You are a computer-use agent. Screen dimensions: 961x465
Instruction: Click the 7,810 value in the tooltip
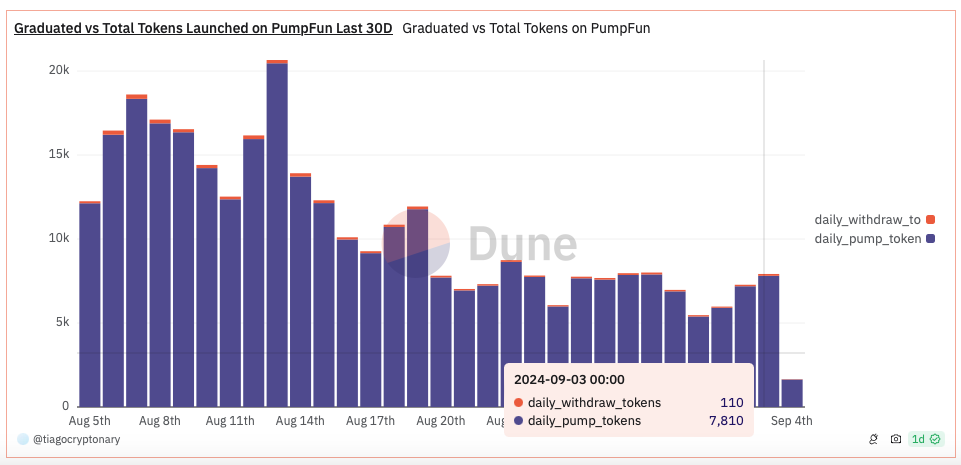(x=725, y=421)
